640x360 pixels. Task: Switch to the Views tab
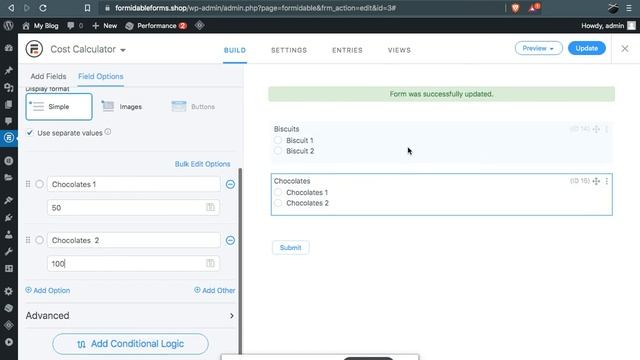399,50
